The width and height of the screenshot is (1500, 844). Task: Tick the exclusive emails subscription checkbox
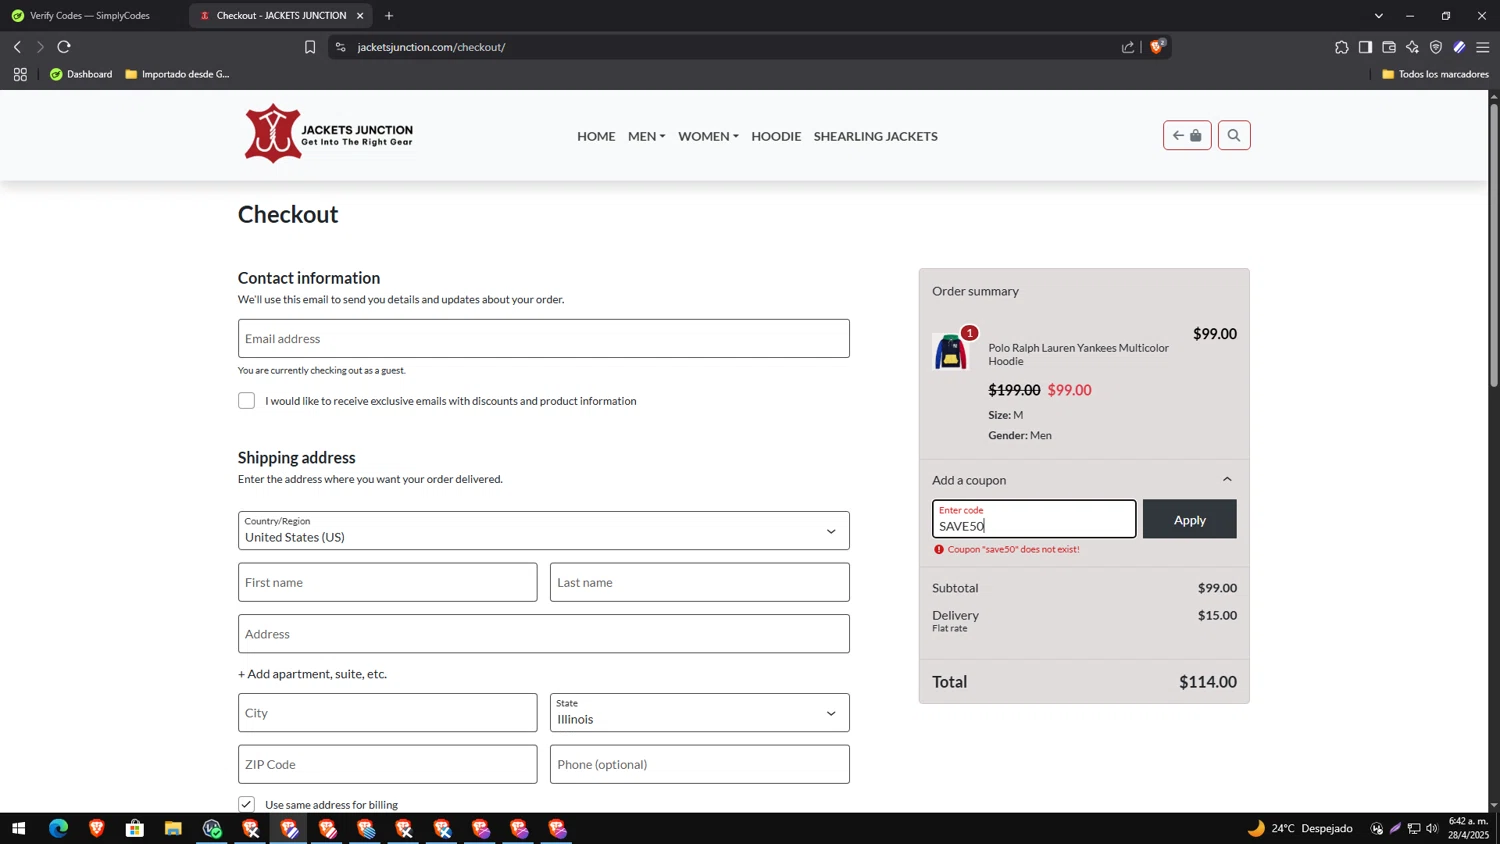pyautogui.click(x=246, y=401)
